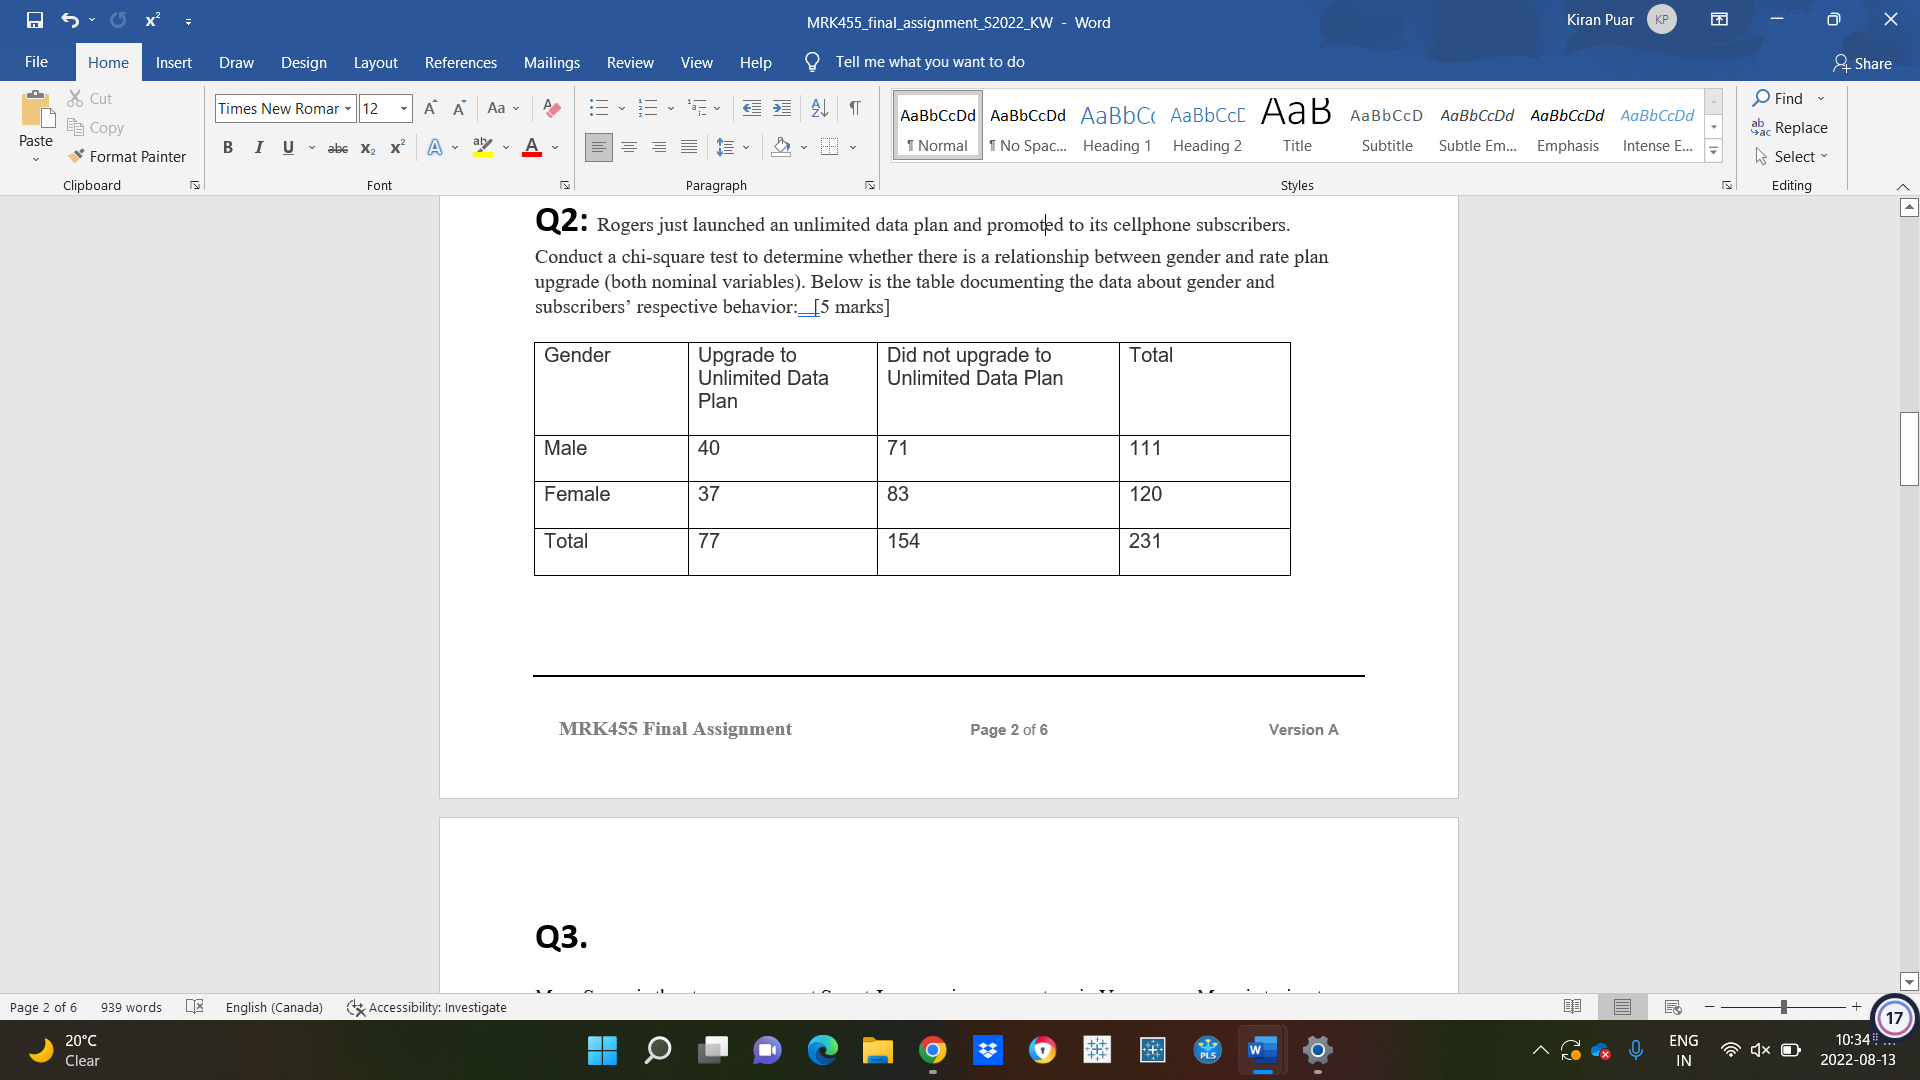Open the font size dropdown
This screenshot has height=1080, width=1920.
404,108
